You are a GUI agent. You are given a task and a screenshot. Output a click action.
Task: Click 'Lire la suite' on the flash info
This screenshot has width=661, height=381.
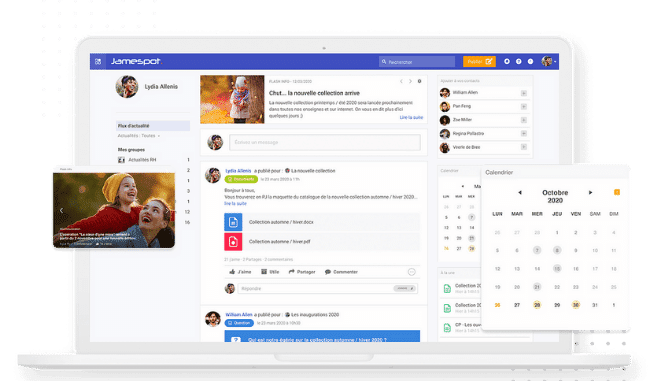pyautogui.click(x=411, y=117)
